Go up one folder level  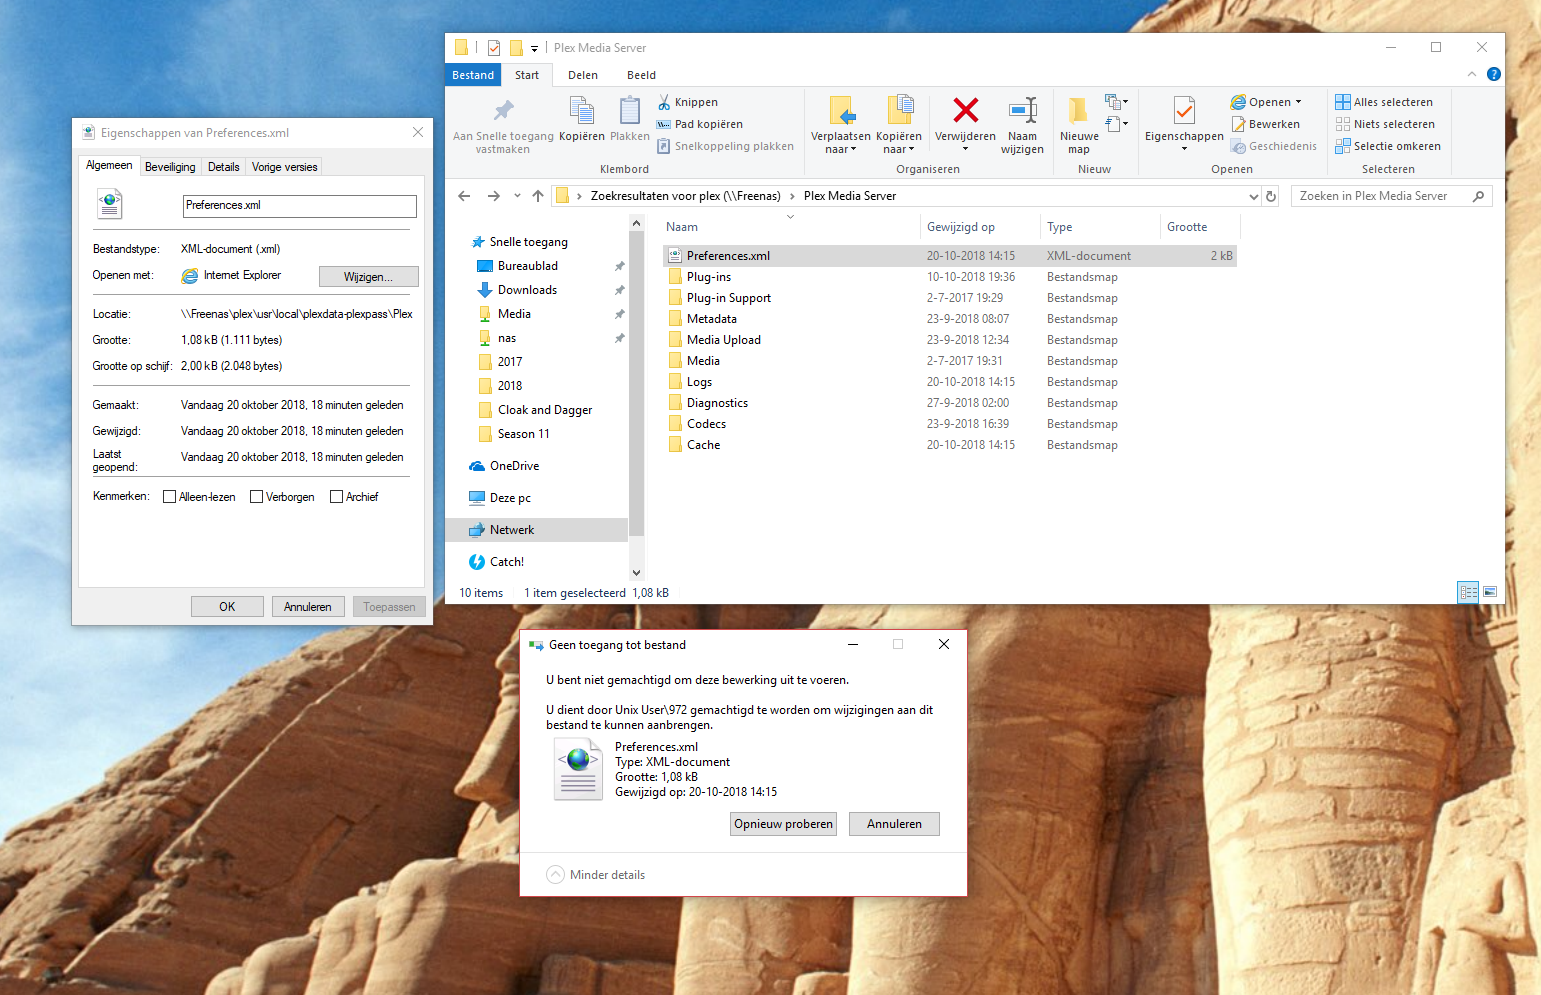point(538,196)
